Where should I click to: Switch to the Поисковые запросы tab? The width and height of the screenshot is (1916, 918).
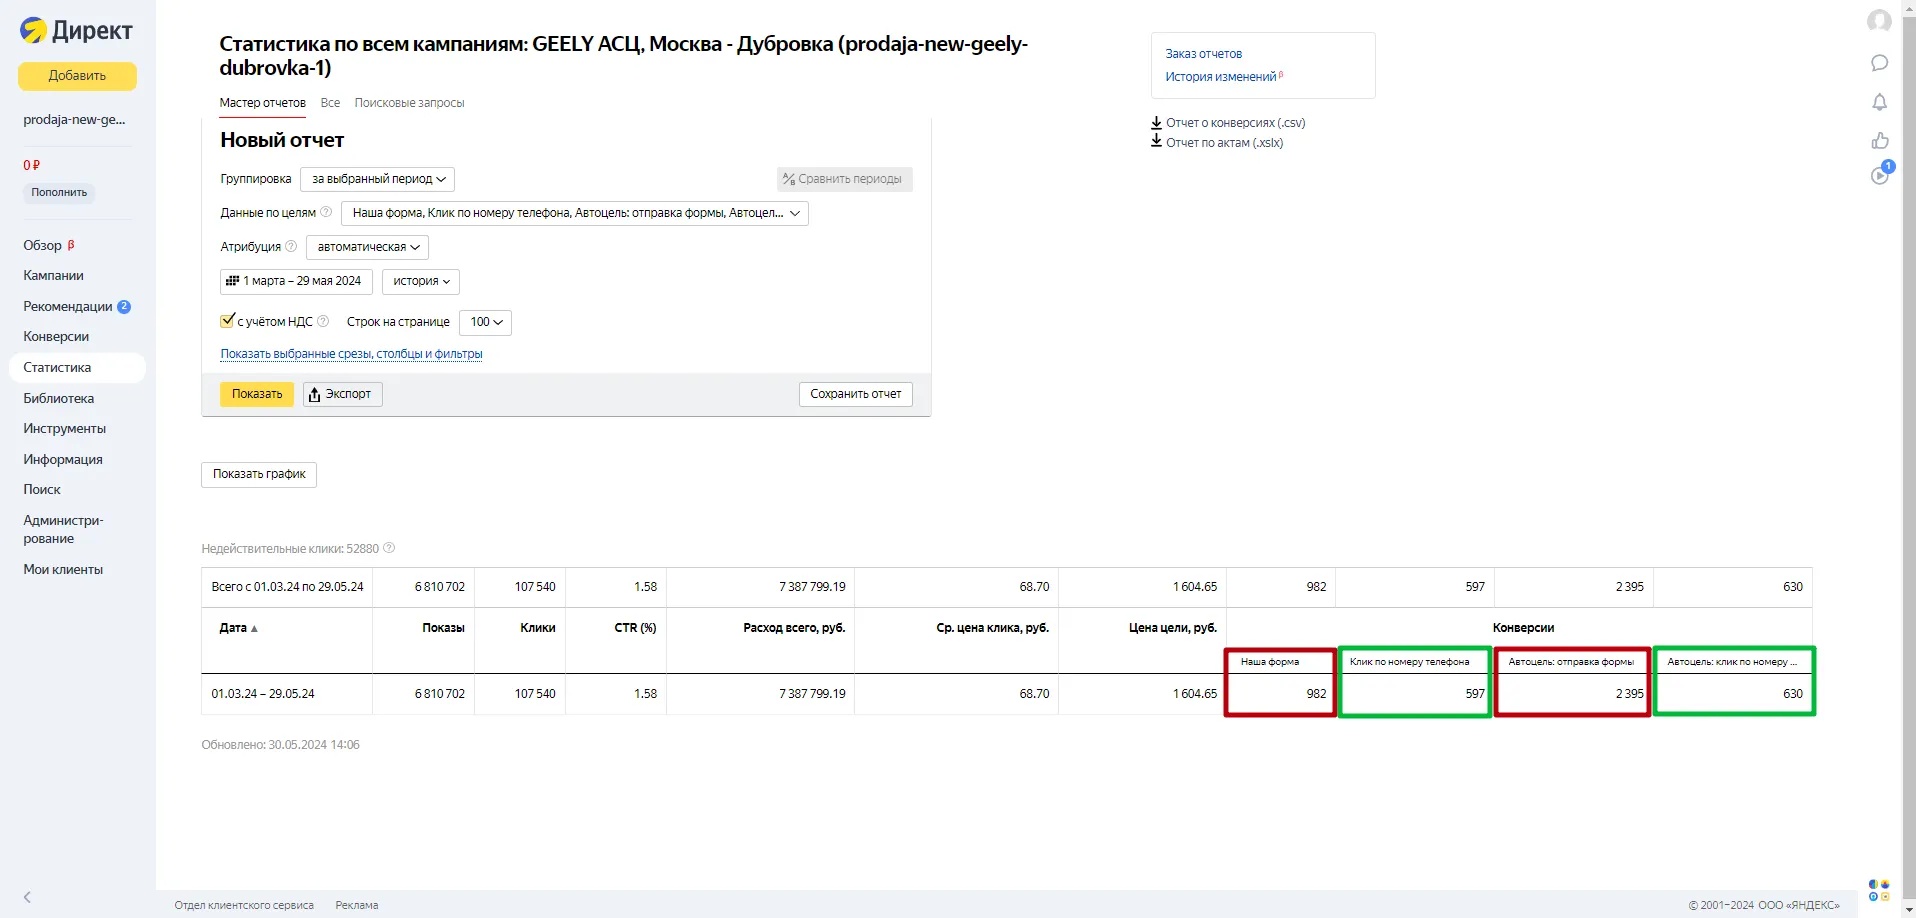click(x=409, y=103)
